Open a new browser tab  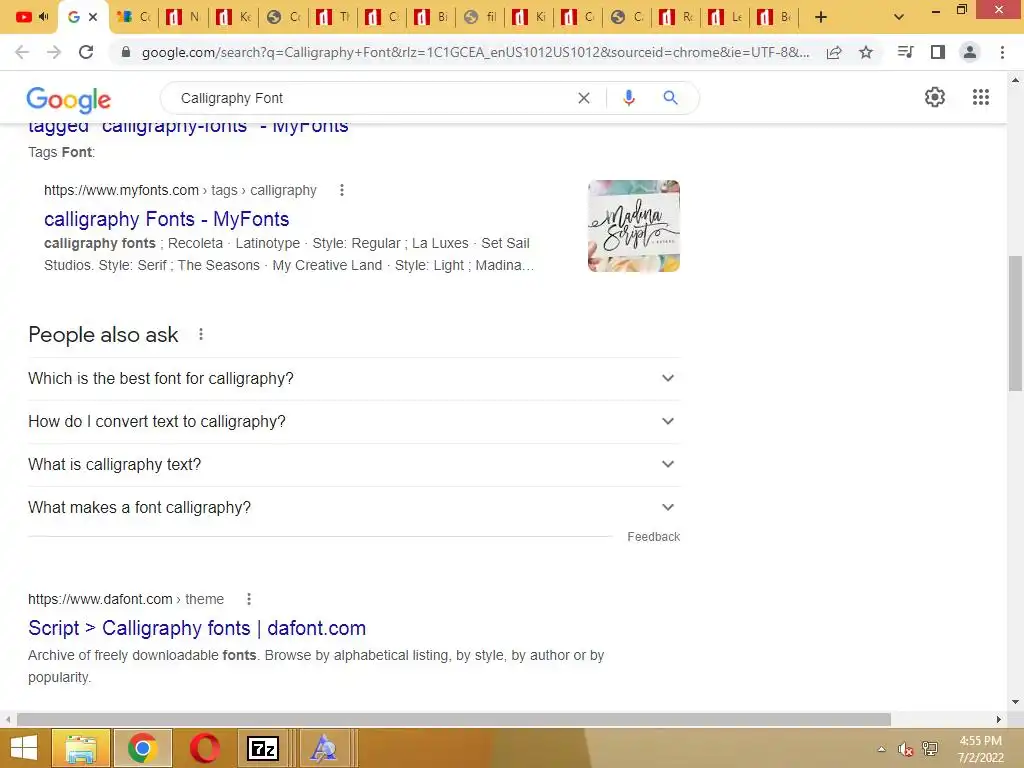tap(821, 17)
